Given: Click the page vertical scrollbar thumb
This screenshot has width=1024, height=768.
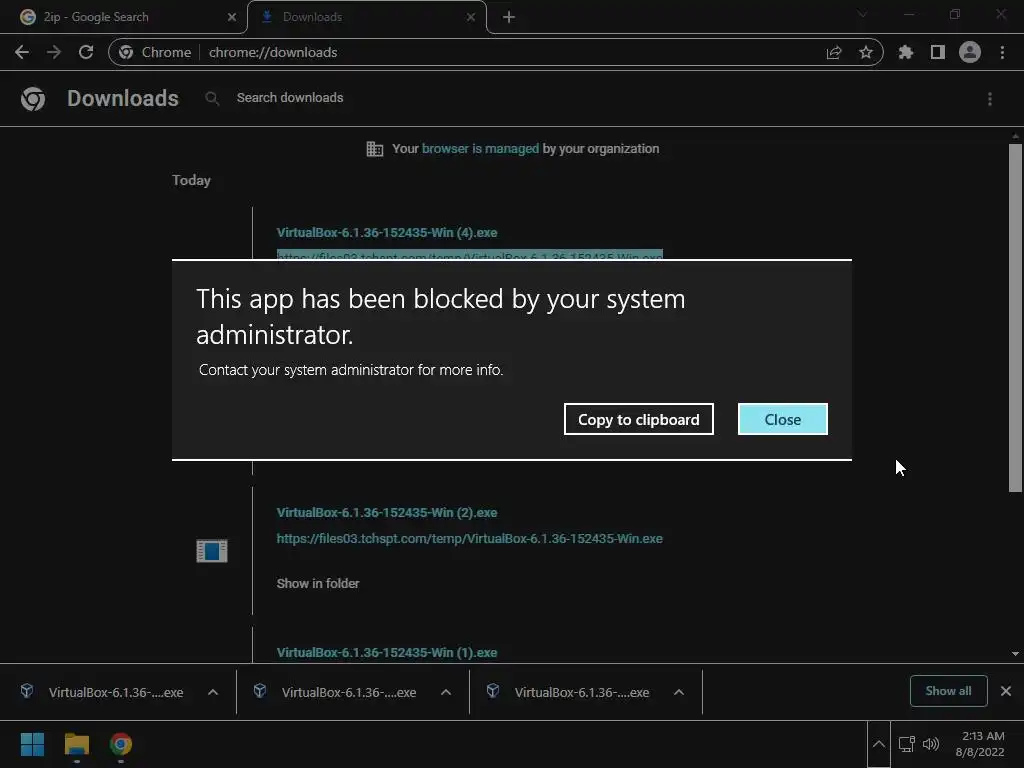Looking at the screenshot, I should coord(1015,318).
